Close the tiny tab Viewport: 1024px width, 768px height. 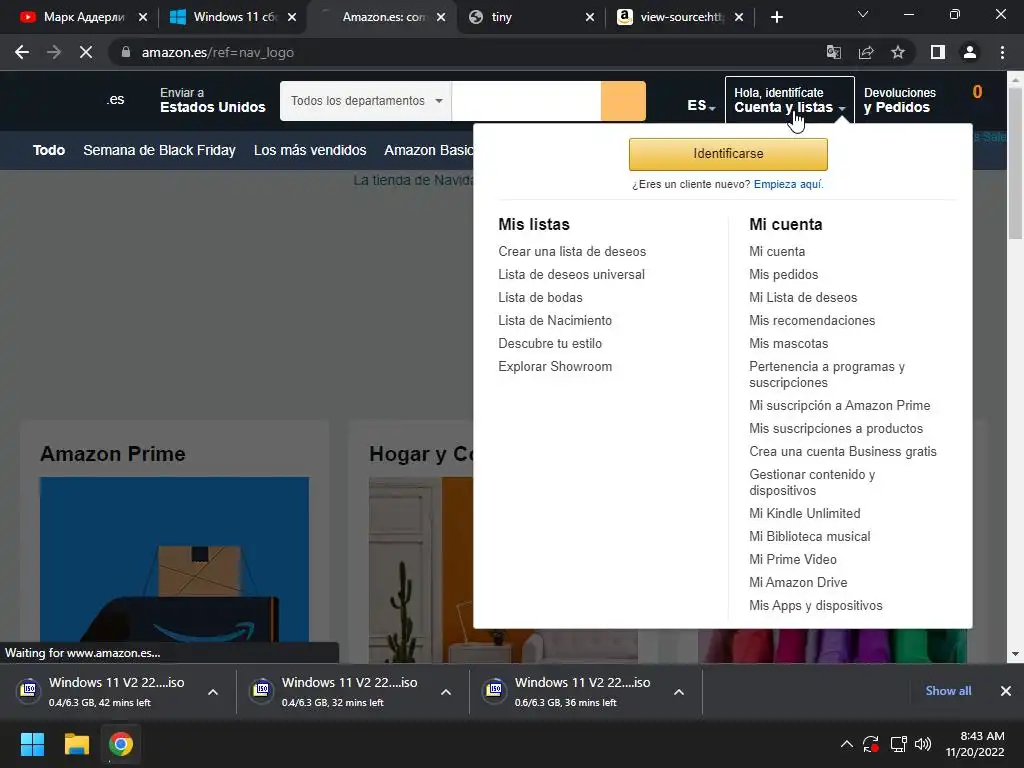click(x=590, y=17)
